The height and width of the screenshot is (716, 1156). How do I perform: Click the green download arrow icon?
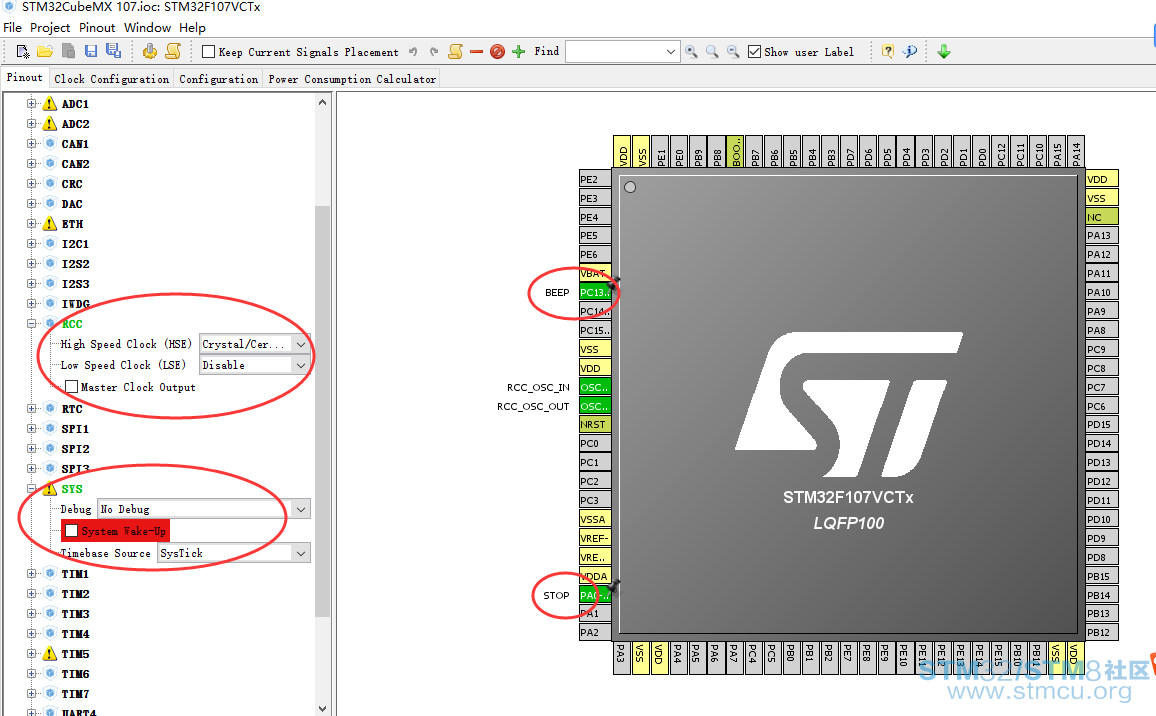[x=944, y=52]
